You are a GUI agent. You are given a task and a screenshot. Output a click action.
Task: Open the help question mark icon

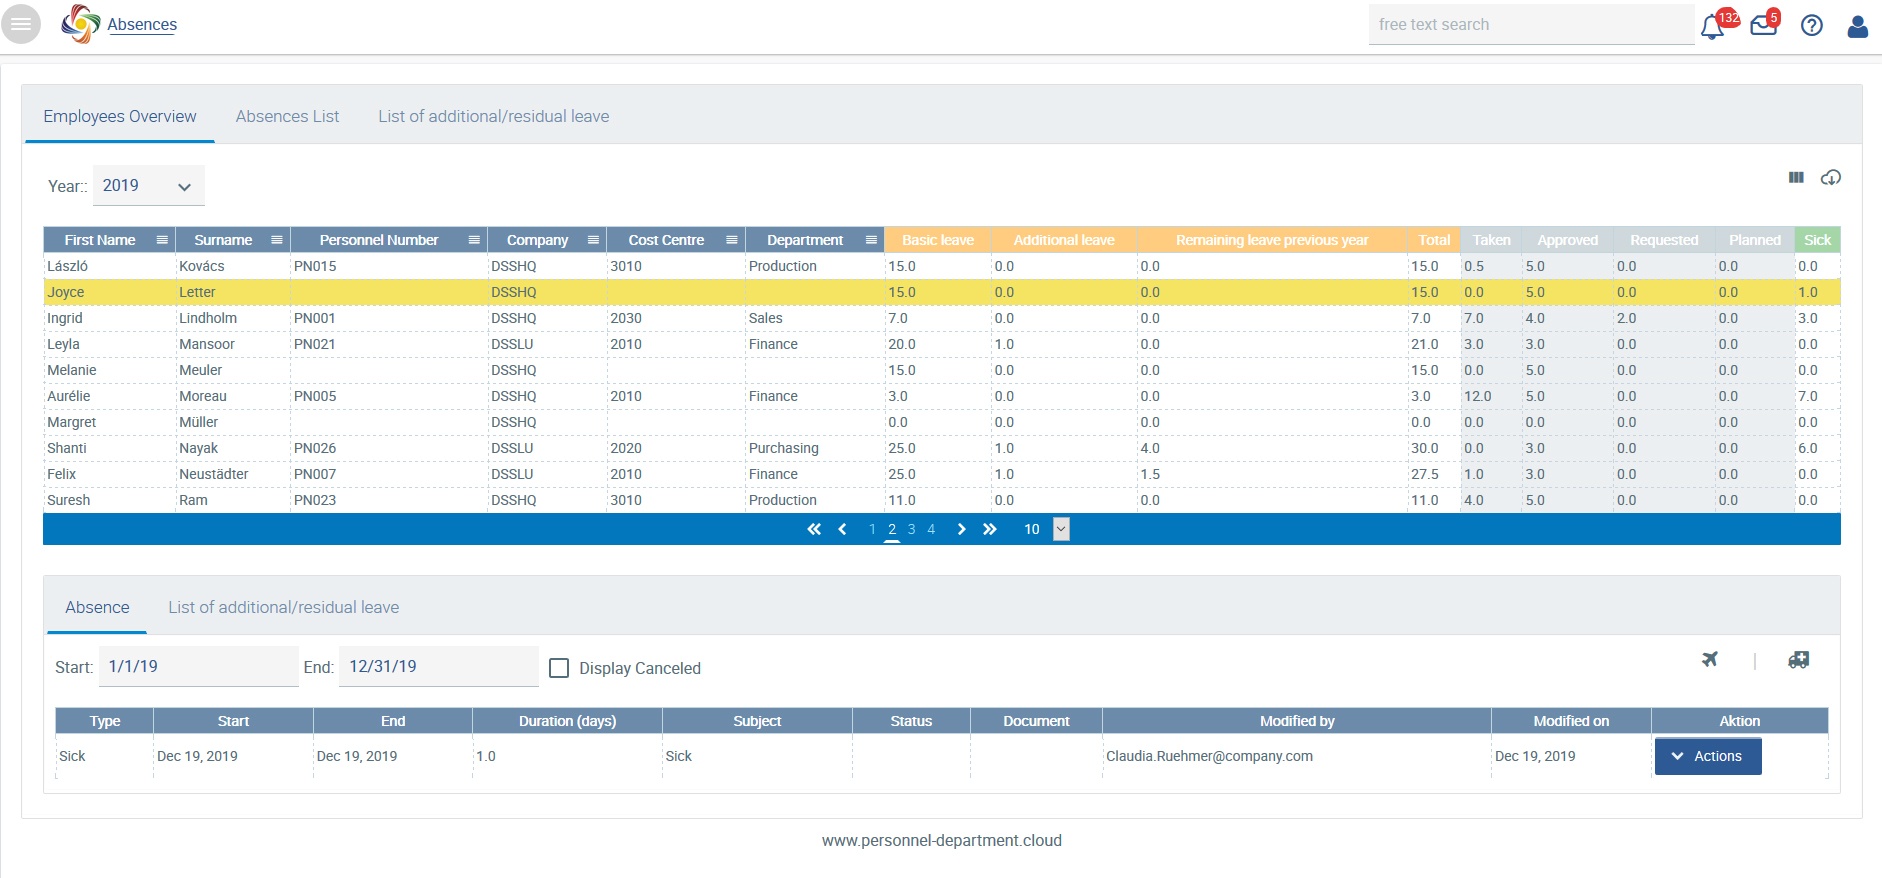point(1812,26)
